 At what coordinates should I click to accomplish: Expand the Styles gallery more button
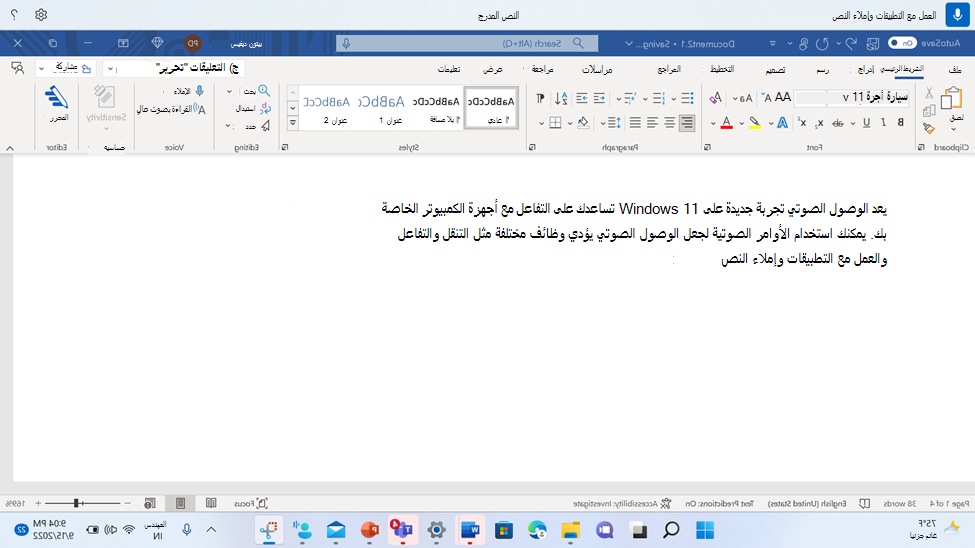(x=293, y=123)
